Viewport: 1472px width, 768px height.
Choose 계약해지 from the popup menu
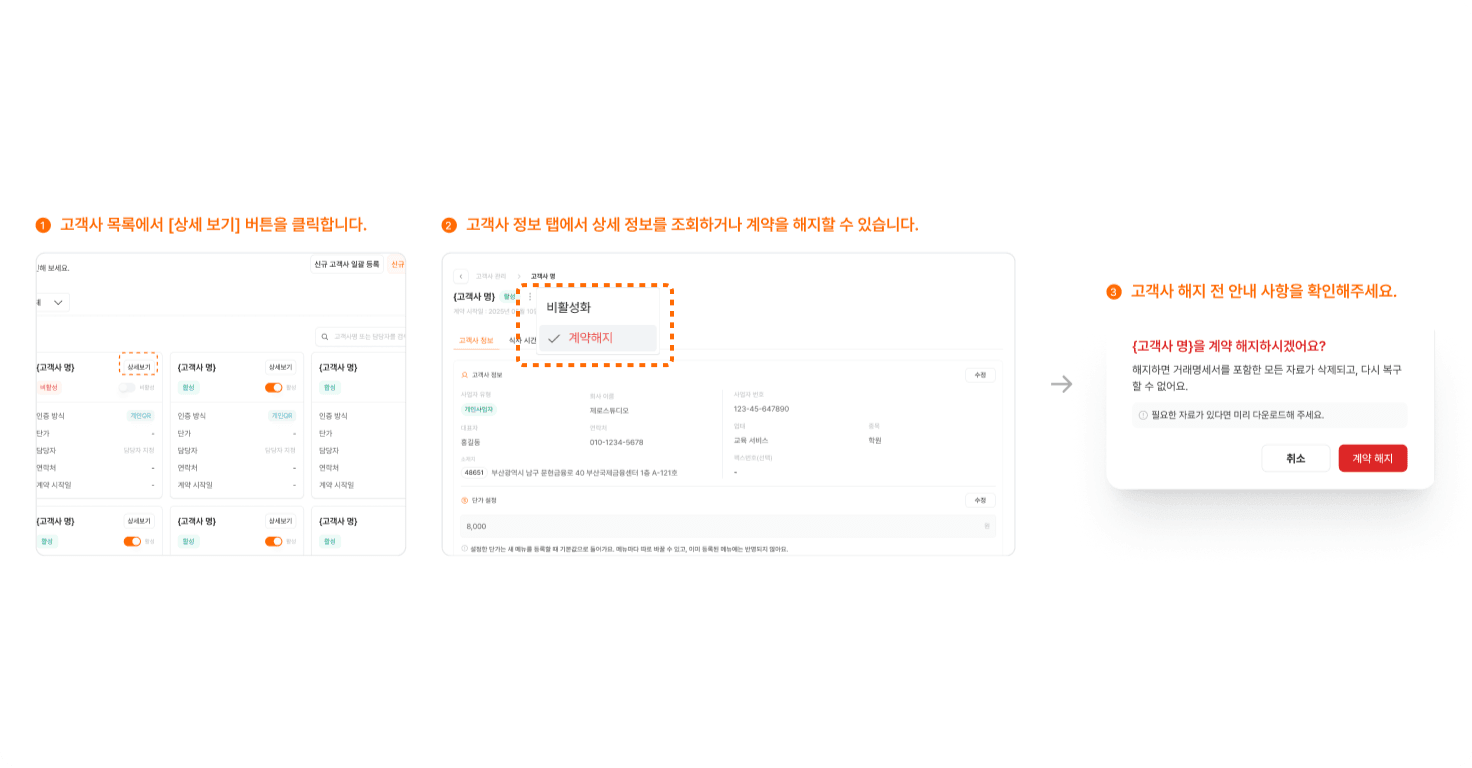[598, 338]
